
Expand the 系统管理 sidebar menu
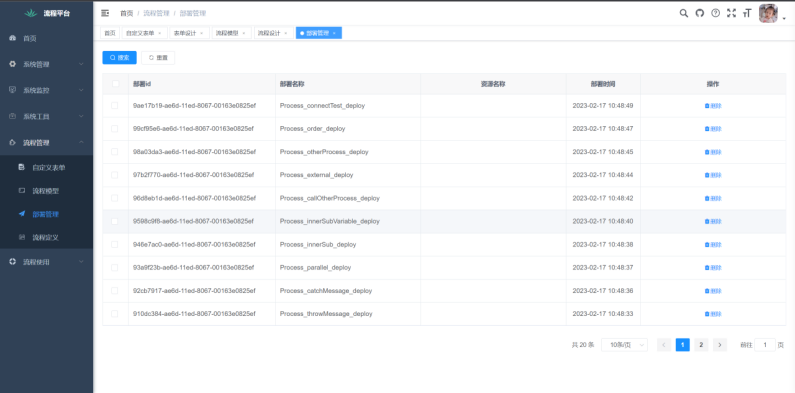(x=46, y=64)
